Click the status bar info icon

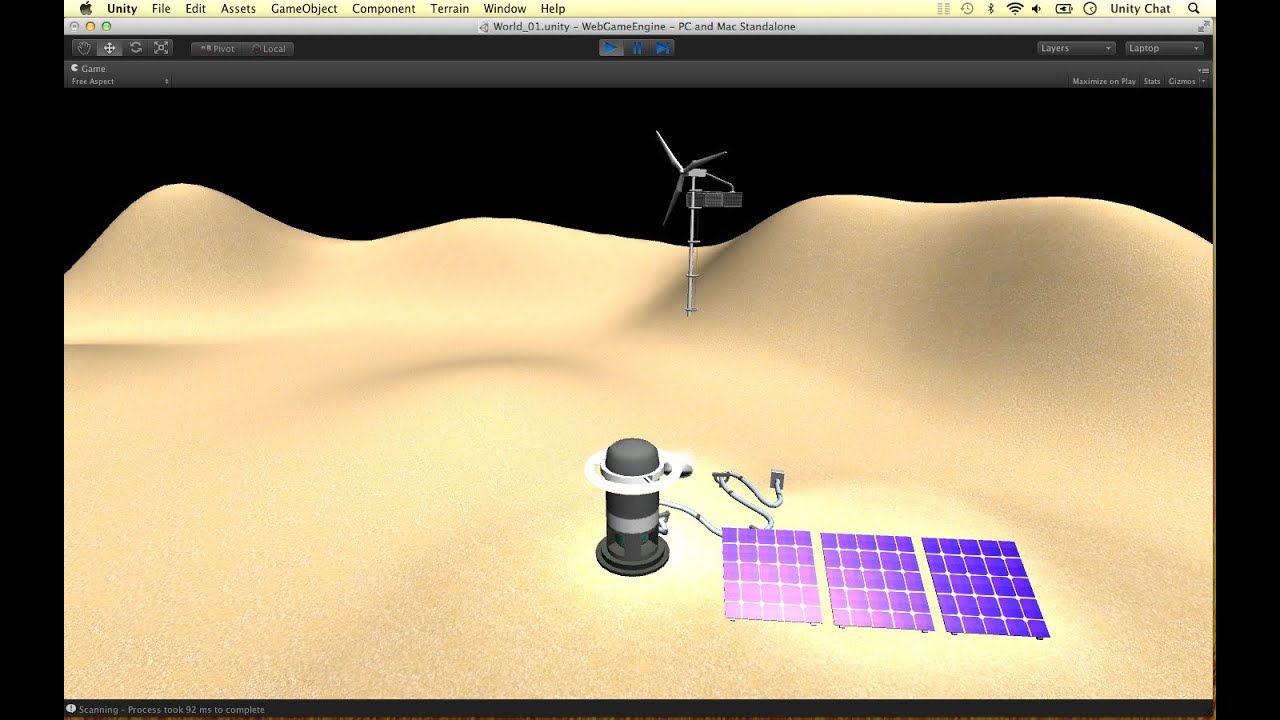(x=71, y=709)
